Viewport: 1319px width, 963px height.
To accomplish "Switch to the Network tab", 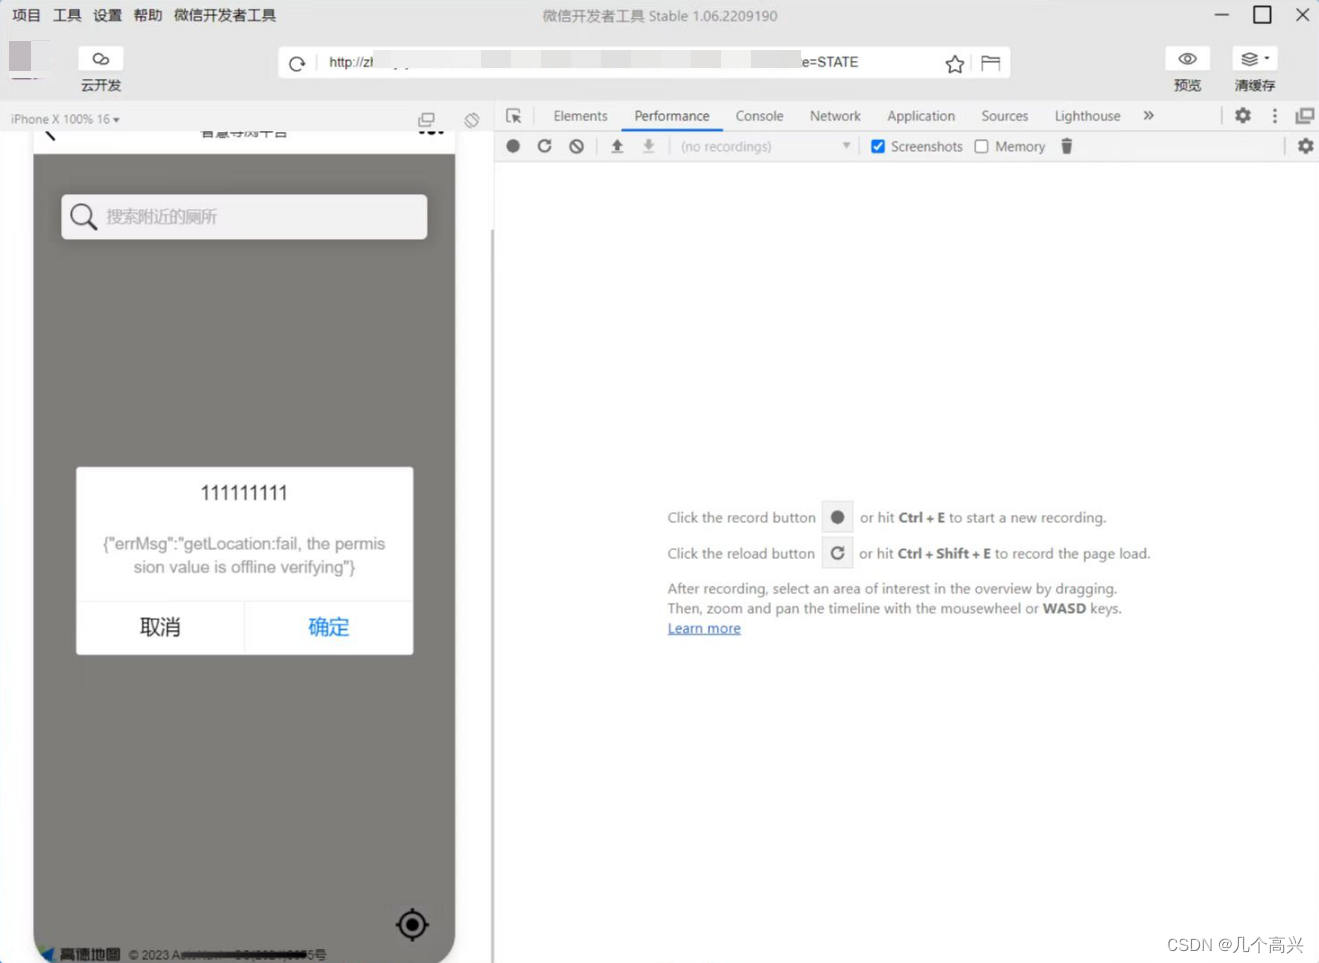I will tap(835, 115).
